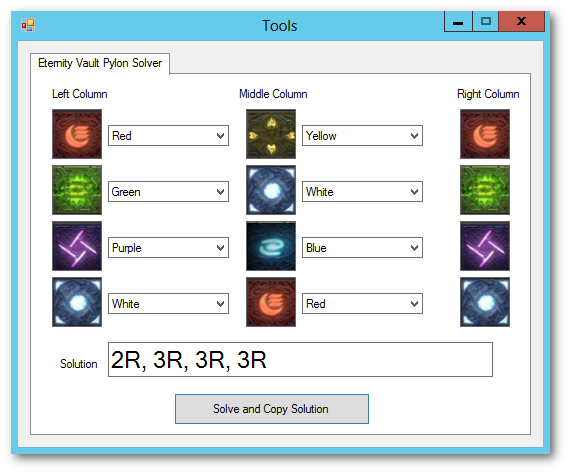
Task: Maximize the Tools window
Action: click(x=486, y=21)
